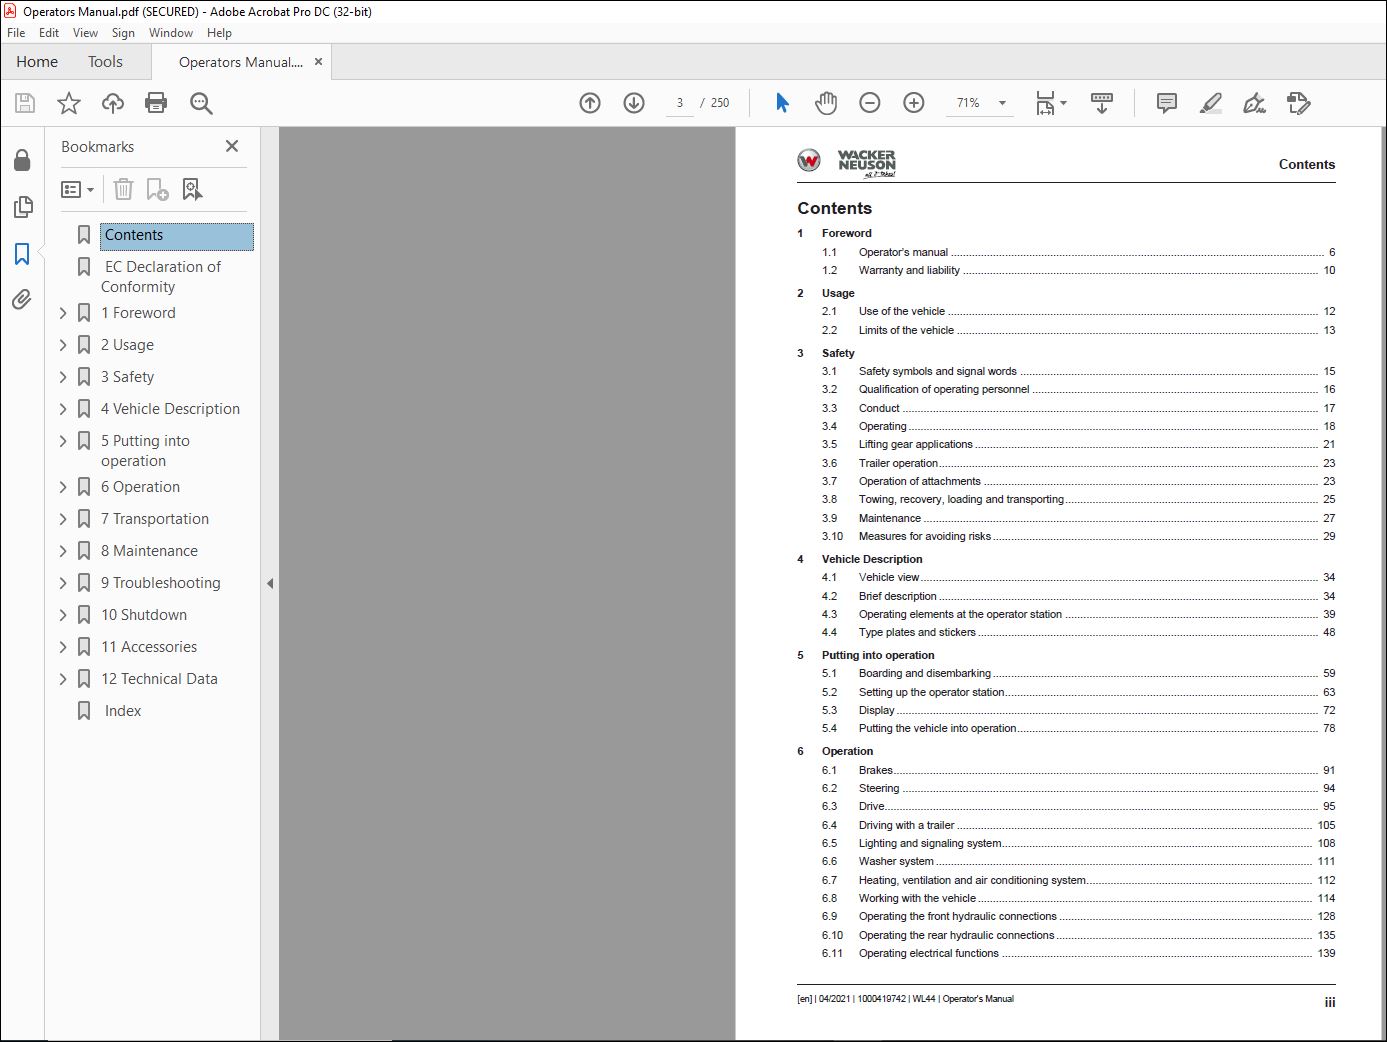This screenshot has width=1387, height=1042.
Task: Click the scrolling mode keyboard icon
Action: [x=1102, y=103]
